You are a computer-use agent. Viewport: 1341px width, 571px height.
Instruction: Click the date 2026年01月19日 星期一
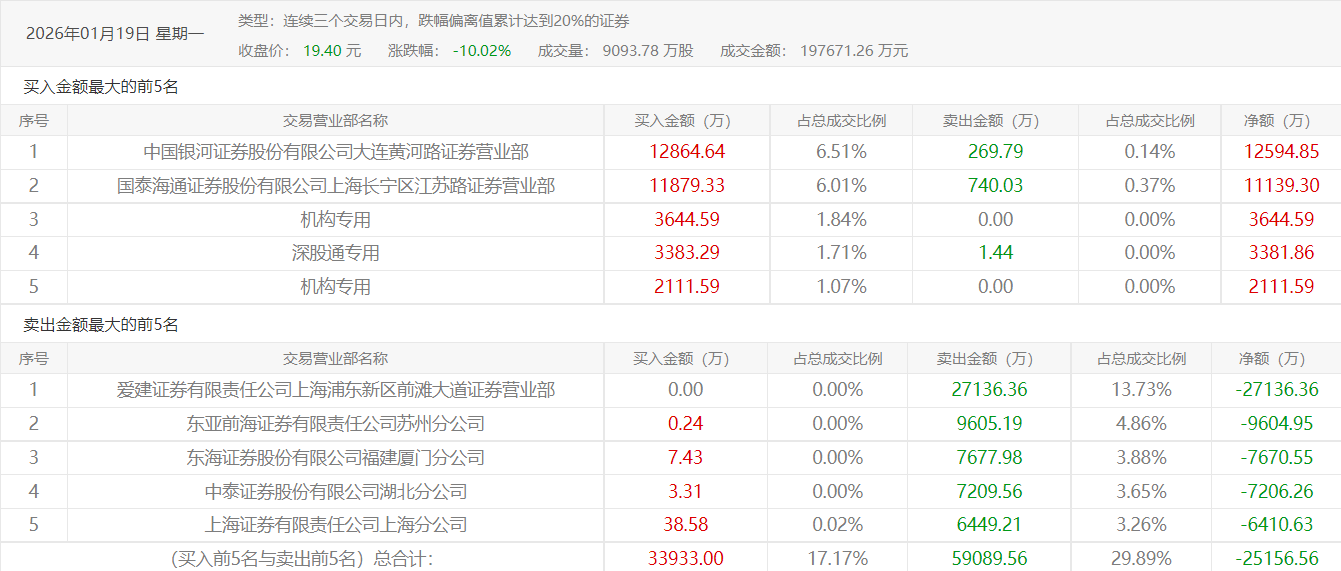[x=115, y=33]
